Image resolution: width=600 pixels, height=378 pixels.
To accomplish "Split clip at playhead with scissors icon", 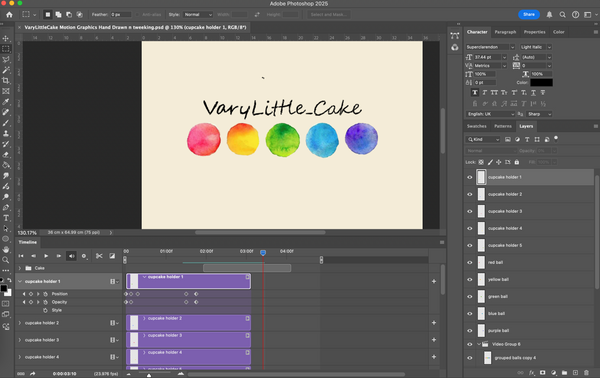I will [99, 256].
